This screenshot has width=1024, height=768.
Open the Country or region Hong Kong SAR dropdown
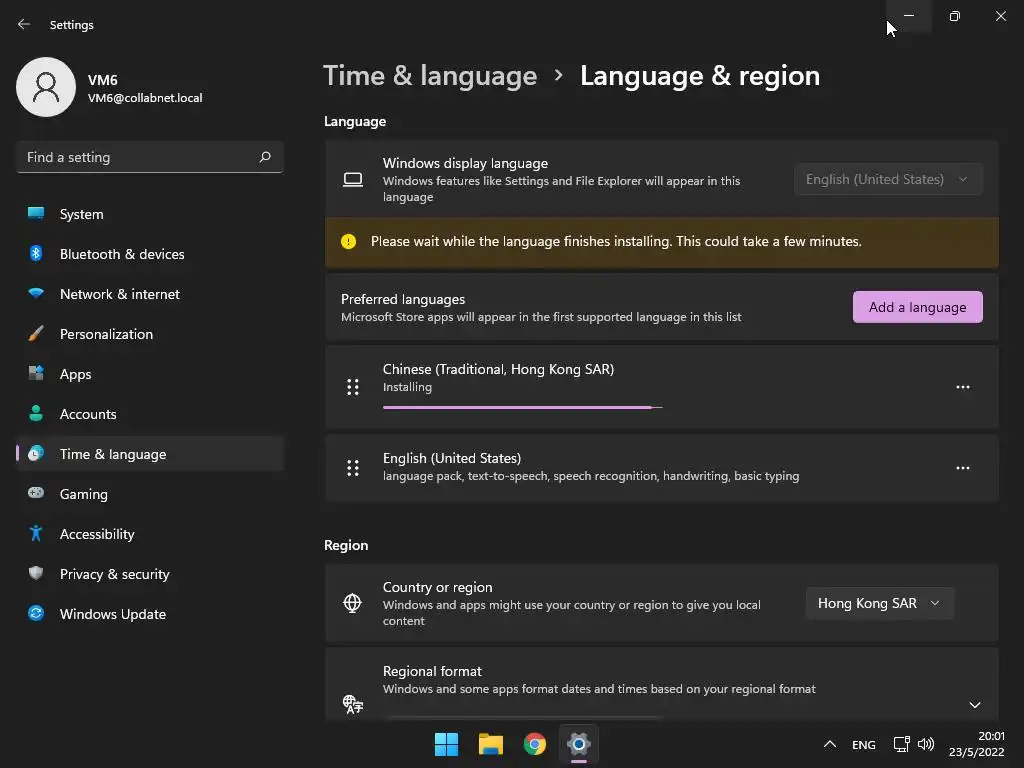[x=880, y=603]
